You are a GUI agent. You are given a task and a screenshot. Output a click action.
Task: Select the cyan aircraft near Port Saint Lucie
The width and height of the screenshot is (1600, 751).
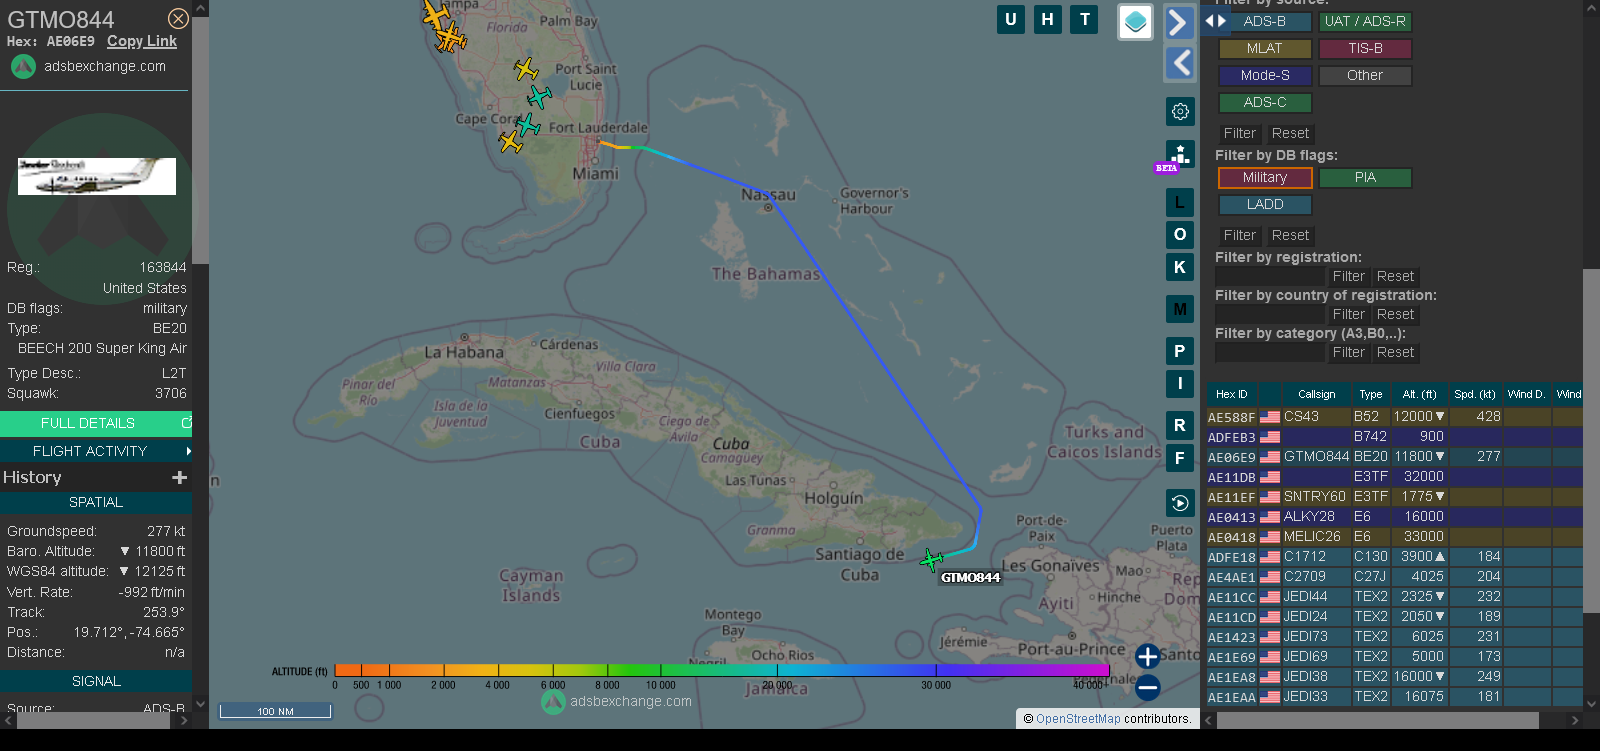(539, 96)
